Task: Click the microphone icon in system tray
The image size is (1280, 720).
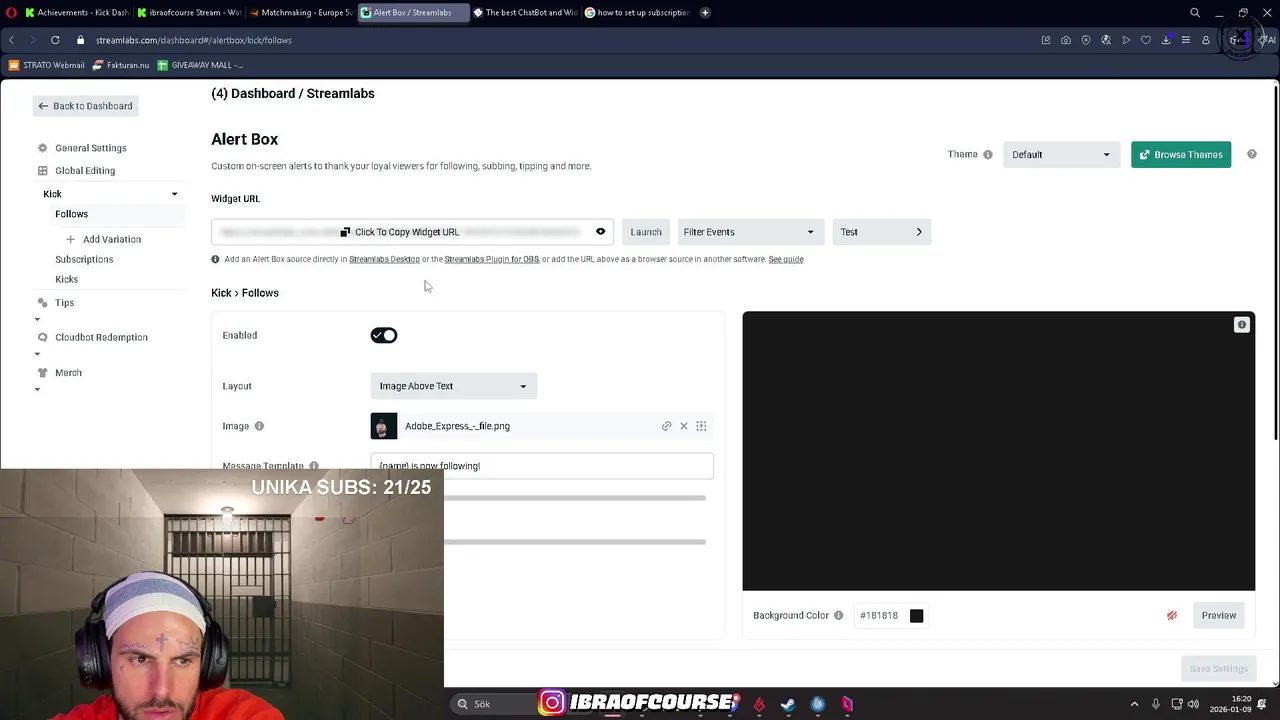Action: (1156, 704)
